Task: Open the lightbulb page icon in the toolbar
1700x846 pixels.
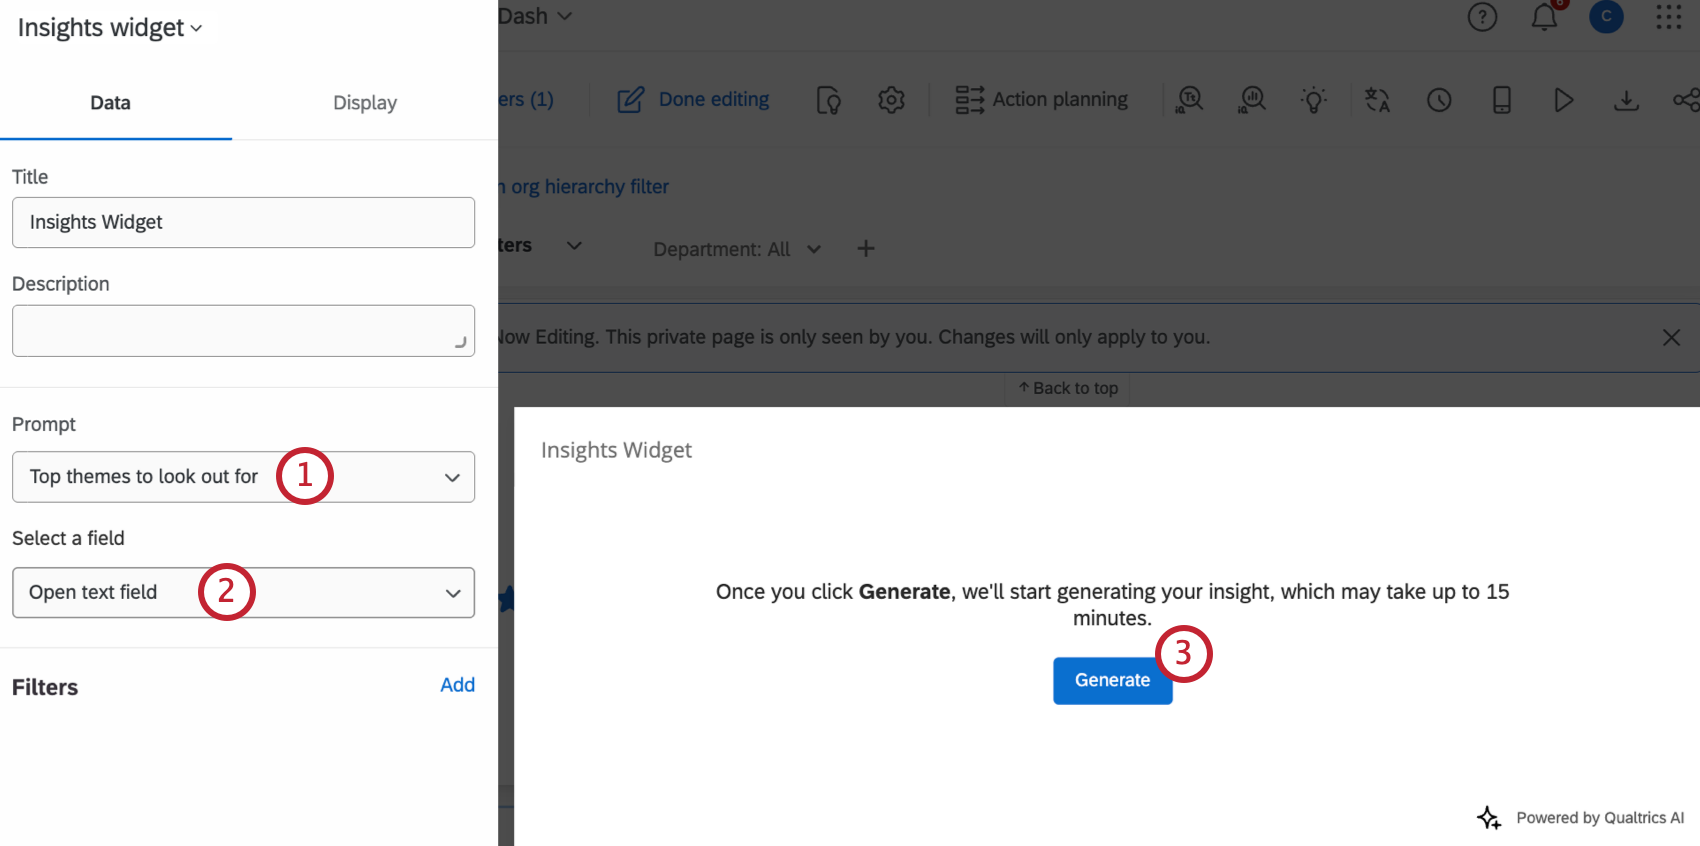Action: (x=829, y=100)
